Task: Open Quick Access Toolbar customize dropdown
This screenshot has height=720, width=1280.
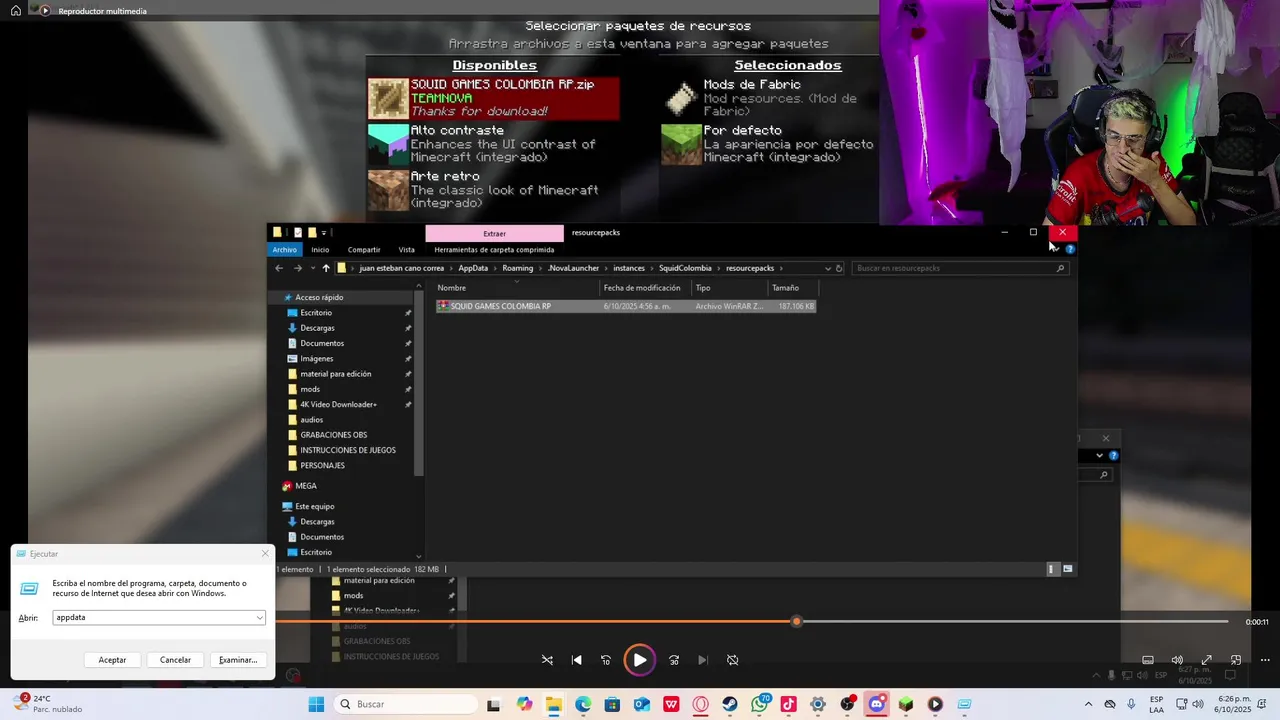Action: click(324, 233)
